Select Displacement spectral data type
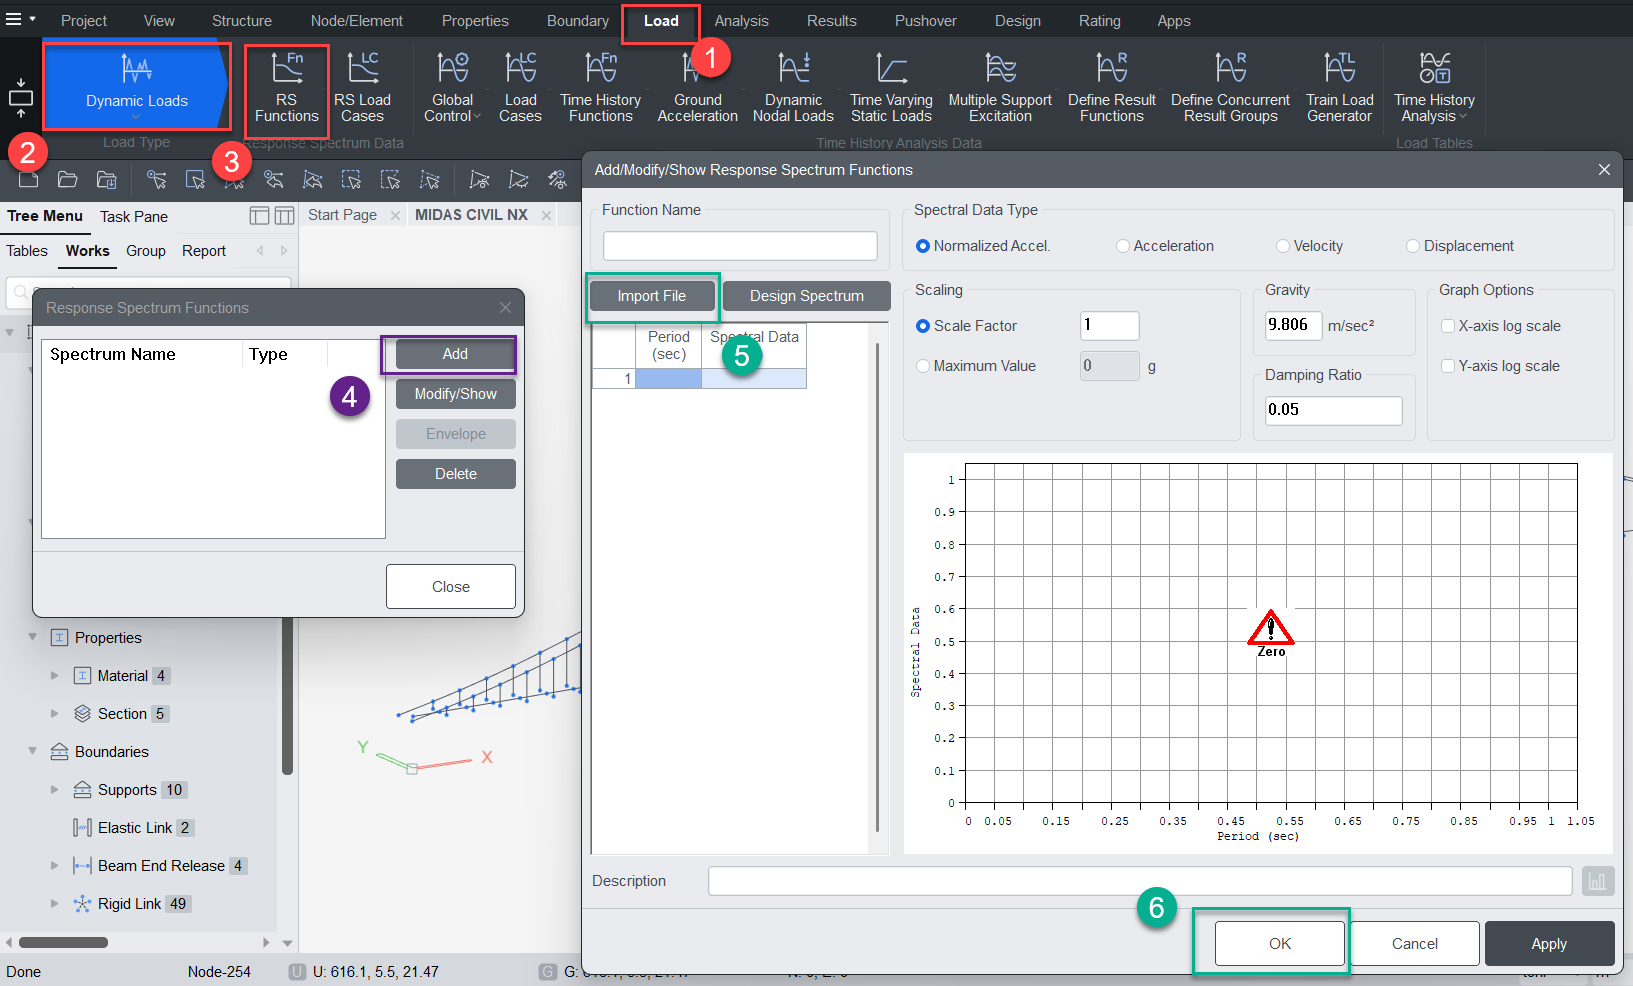The width and height of the screenshot is (1633, 986). point(1413,246)
